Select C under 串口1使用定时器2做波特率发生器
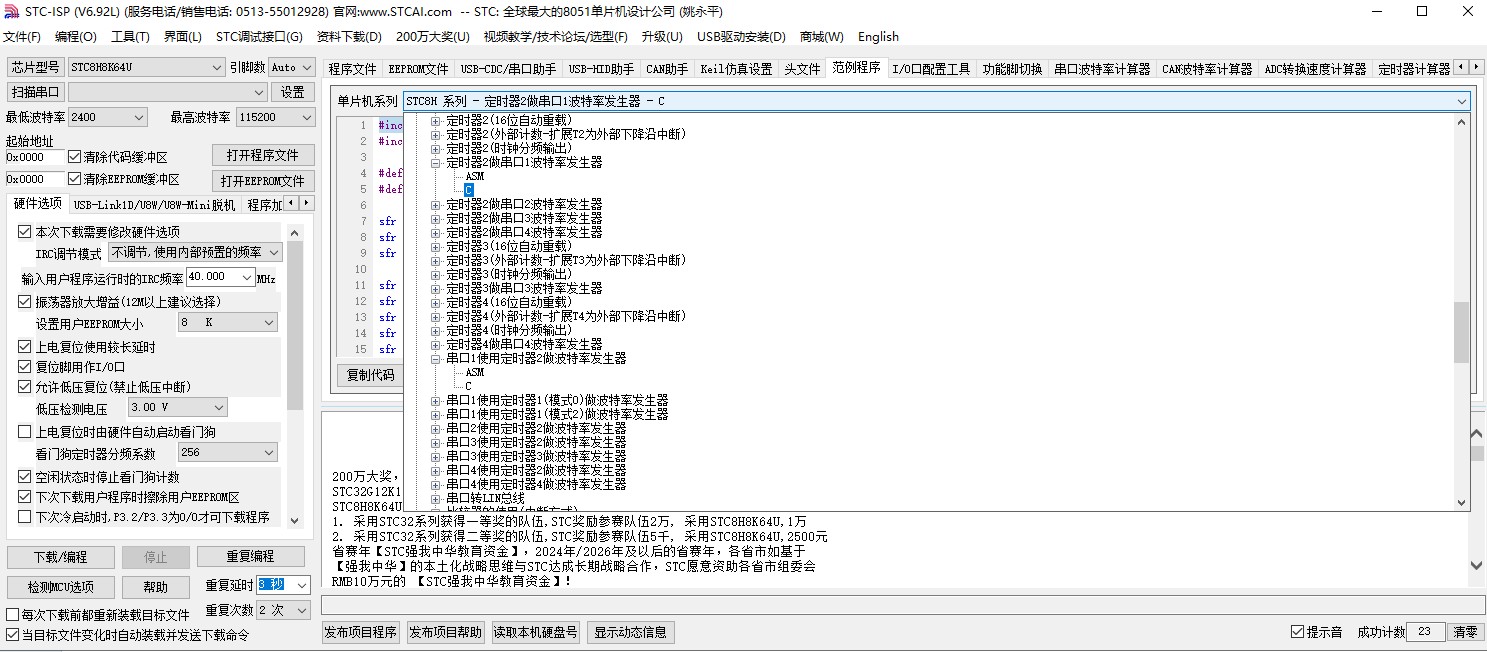The width and height of the screenshot is (1487, 652). pyautogui.click(x=468, y=386)
